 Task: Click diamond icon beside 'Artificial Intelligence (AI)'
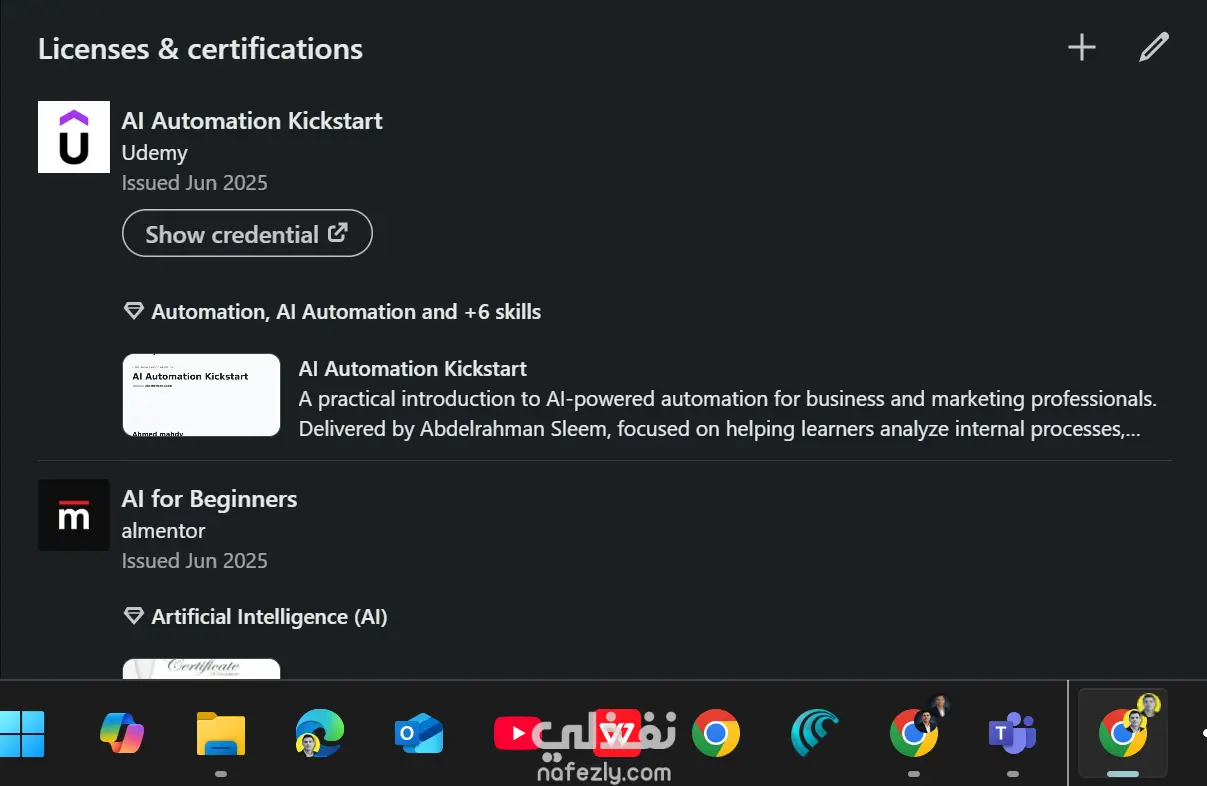pos(133,617)
